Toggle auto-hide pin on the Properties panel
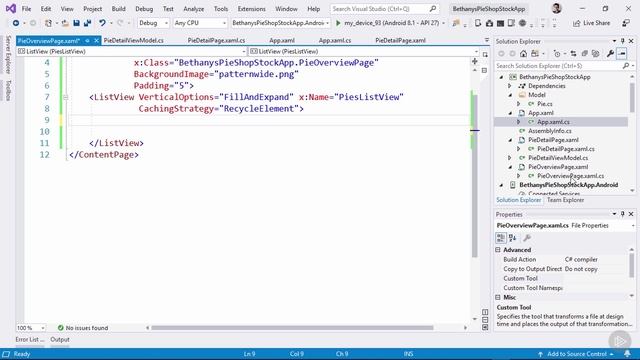Viewport: 640px width, 360px height. pos(622,214)
